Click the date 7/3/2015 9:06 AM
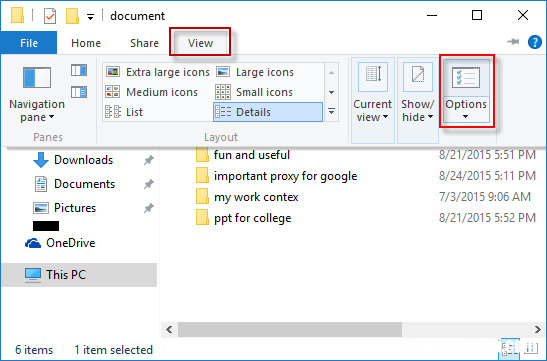 click(x=485, y=197)
